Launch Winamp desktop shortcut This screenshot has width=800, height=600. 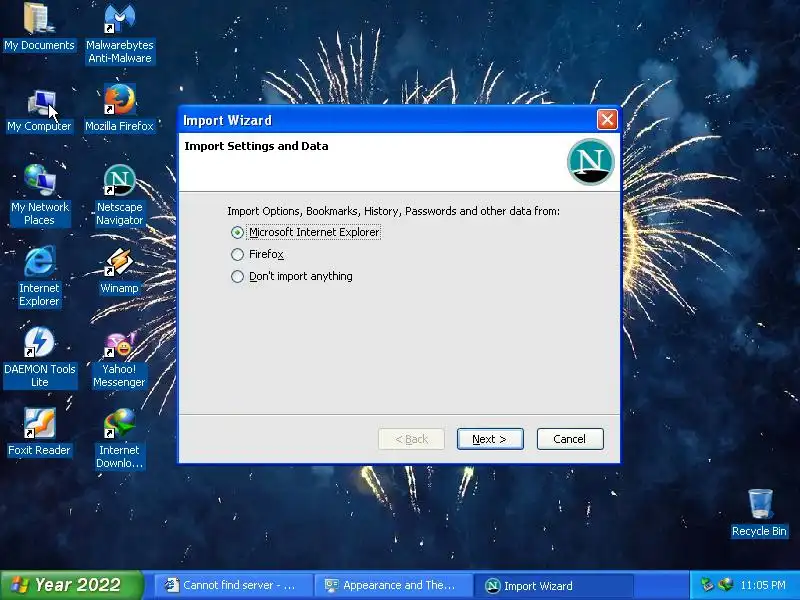[x=119, y=270]
